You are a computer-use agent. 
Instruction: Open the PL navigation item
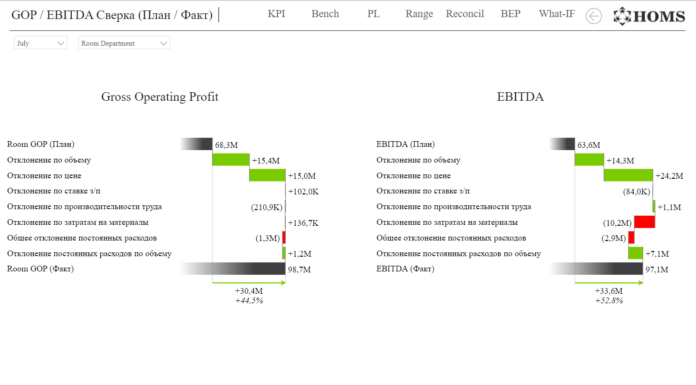click(373, 14)
